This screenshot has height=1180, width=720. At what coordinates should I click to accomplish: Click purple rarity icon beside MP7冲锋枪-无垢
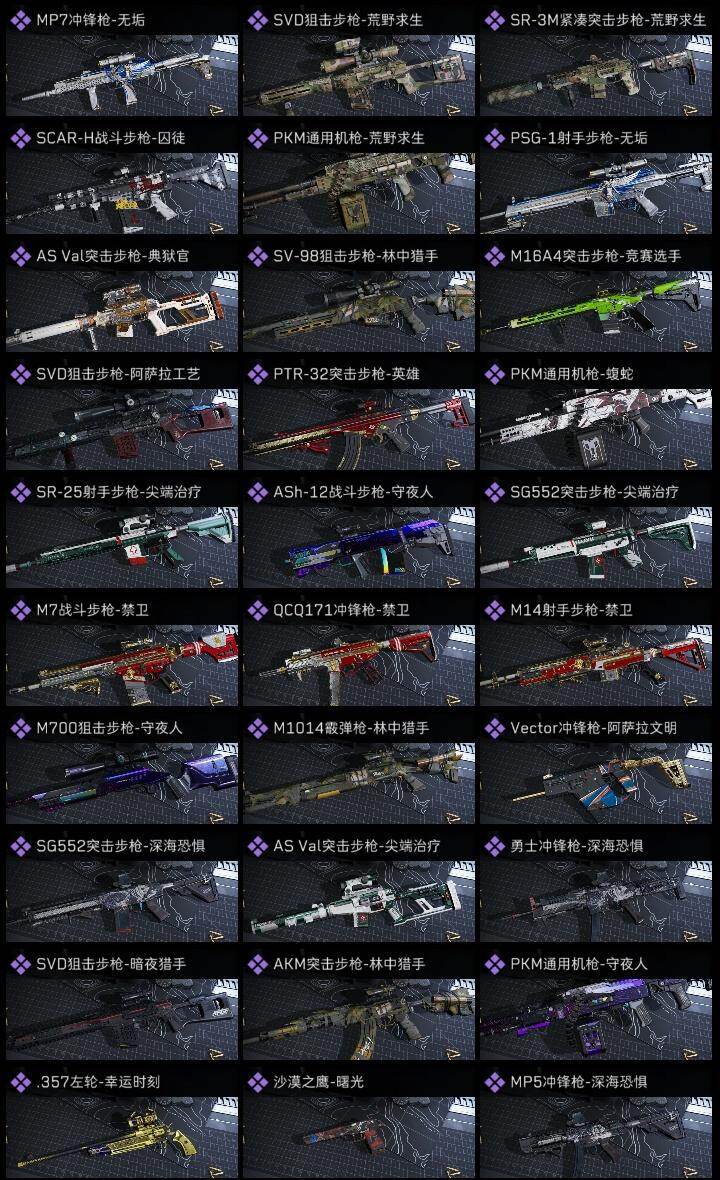coord(20,20)
